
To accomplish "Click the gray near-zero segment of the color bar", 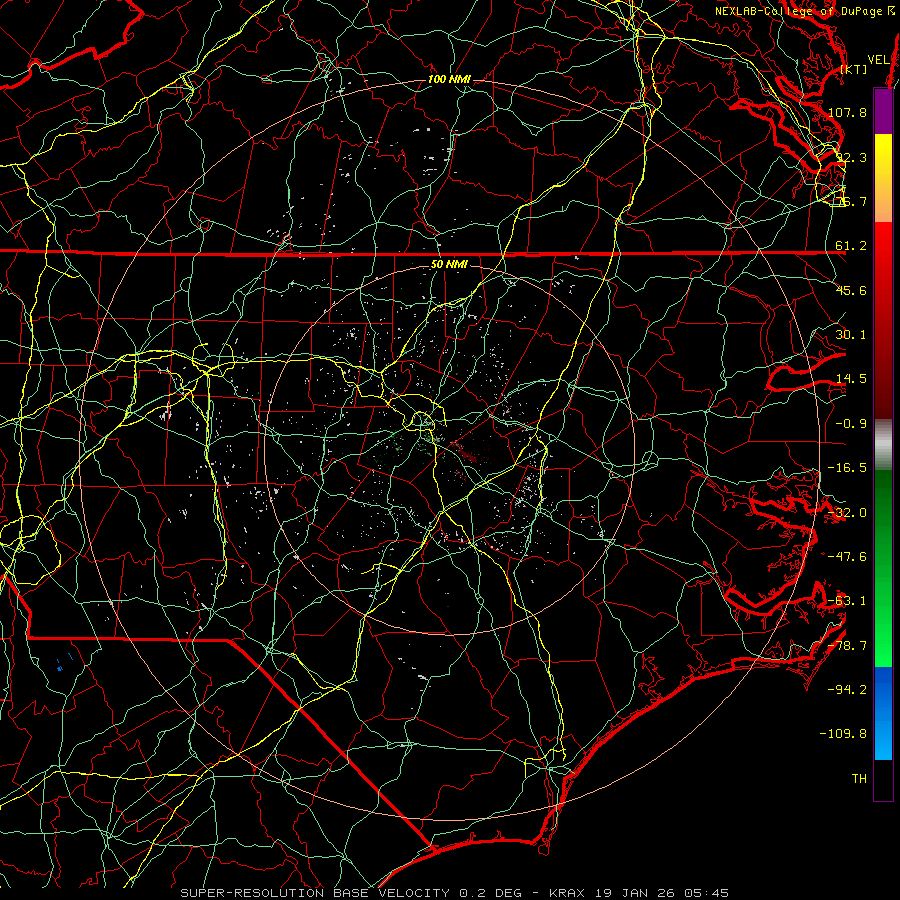I will click(883, 445).
